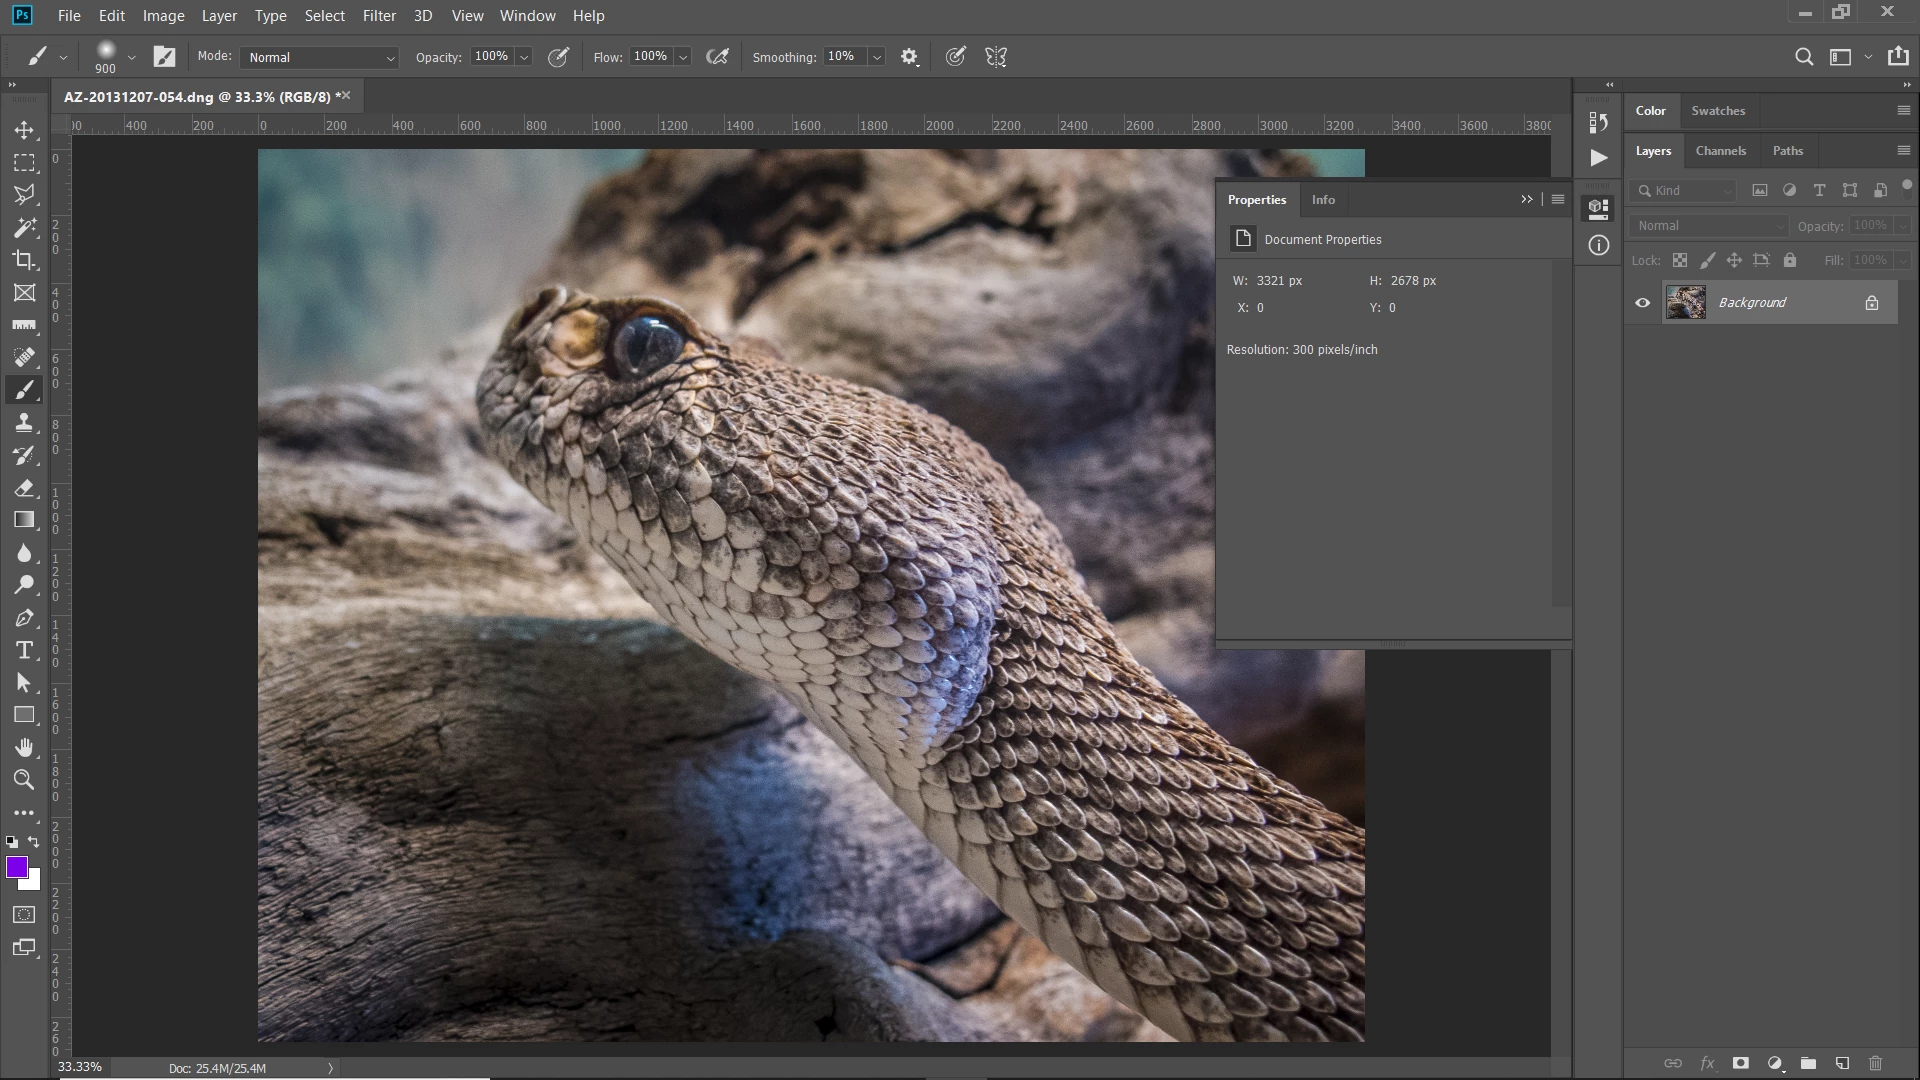Screen dimensions: 1920x1080
Task: Click the Hand tool
Action: [x=24, y=748]
